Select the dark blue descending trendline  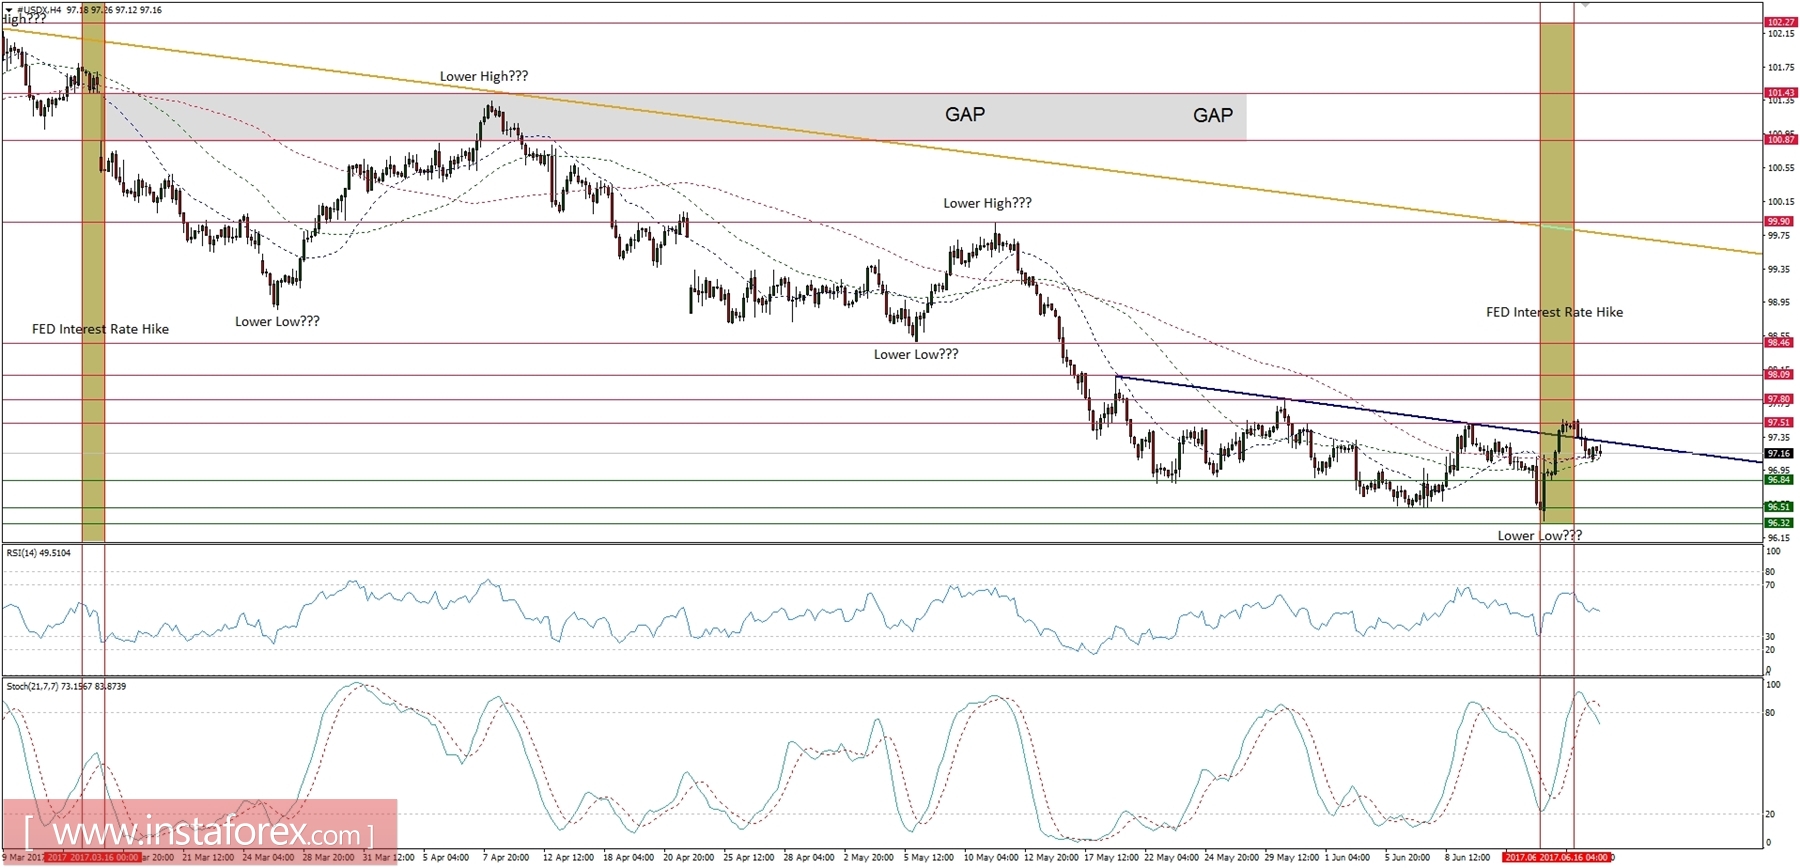[1438, 420]
